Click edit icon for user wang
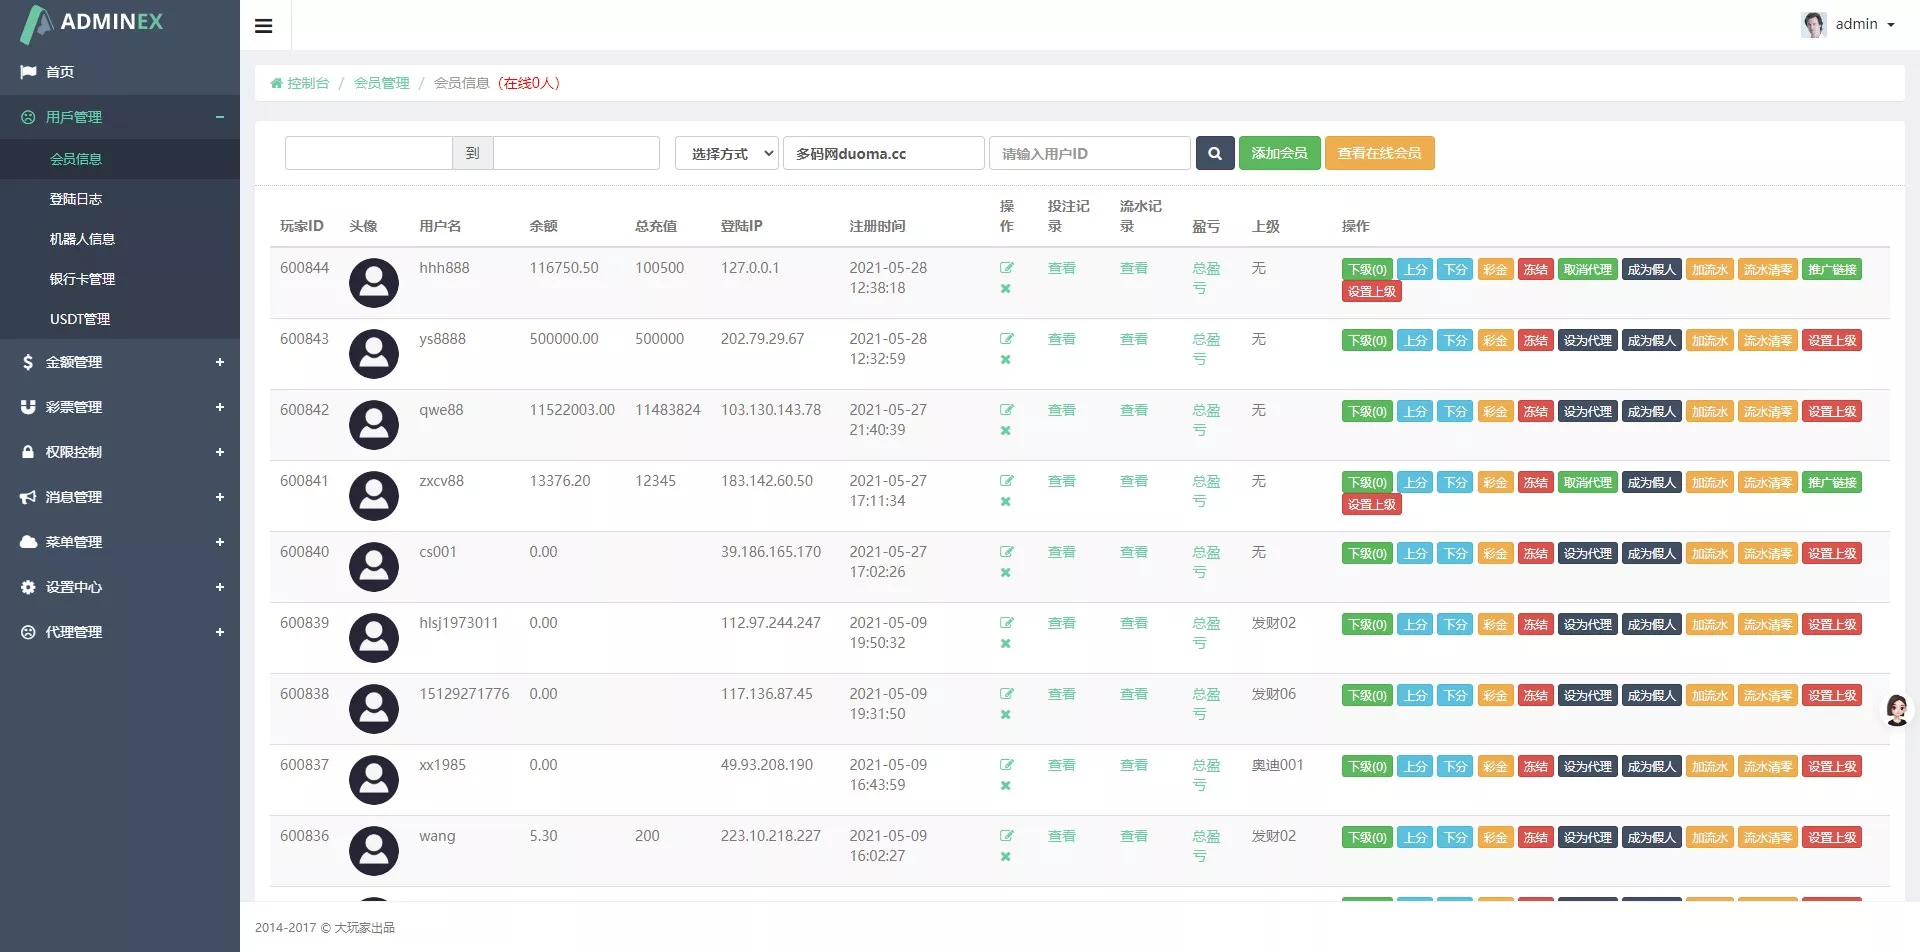The image size is (1920, 952). point(1006,836)
